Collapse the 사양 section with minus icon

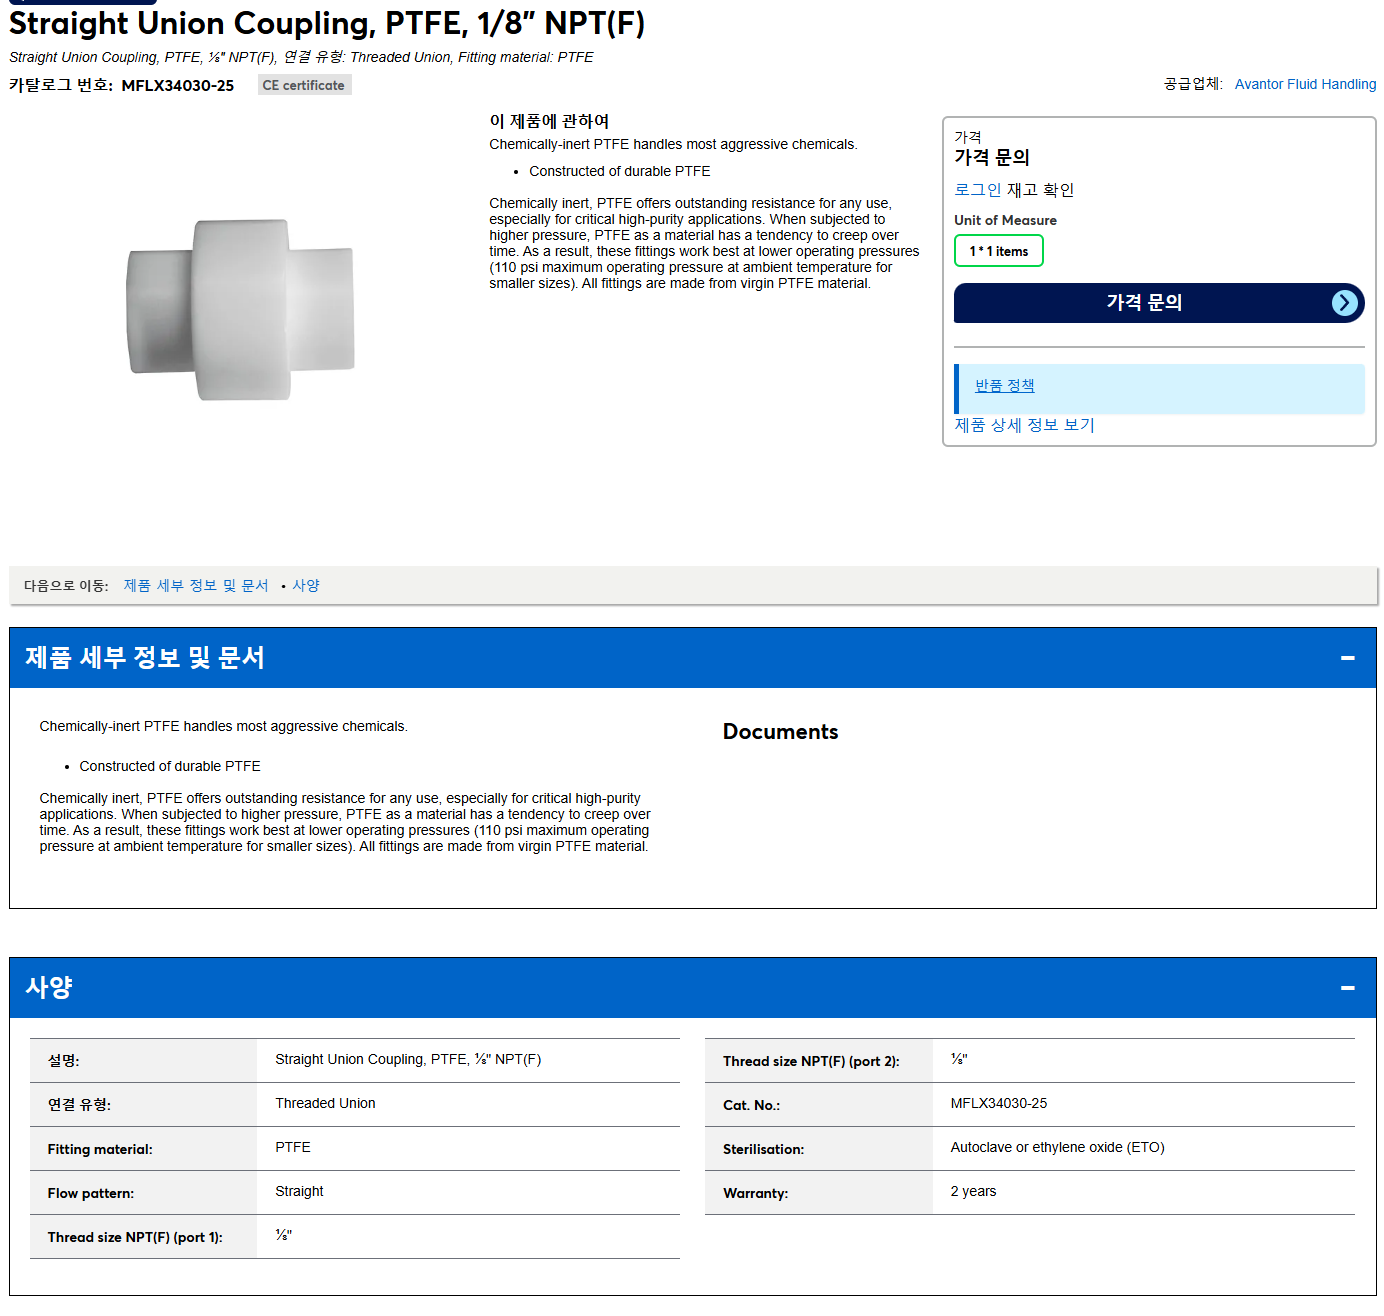(1347, 988)
